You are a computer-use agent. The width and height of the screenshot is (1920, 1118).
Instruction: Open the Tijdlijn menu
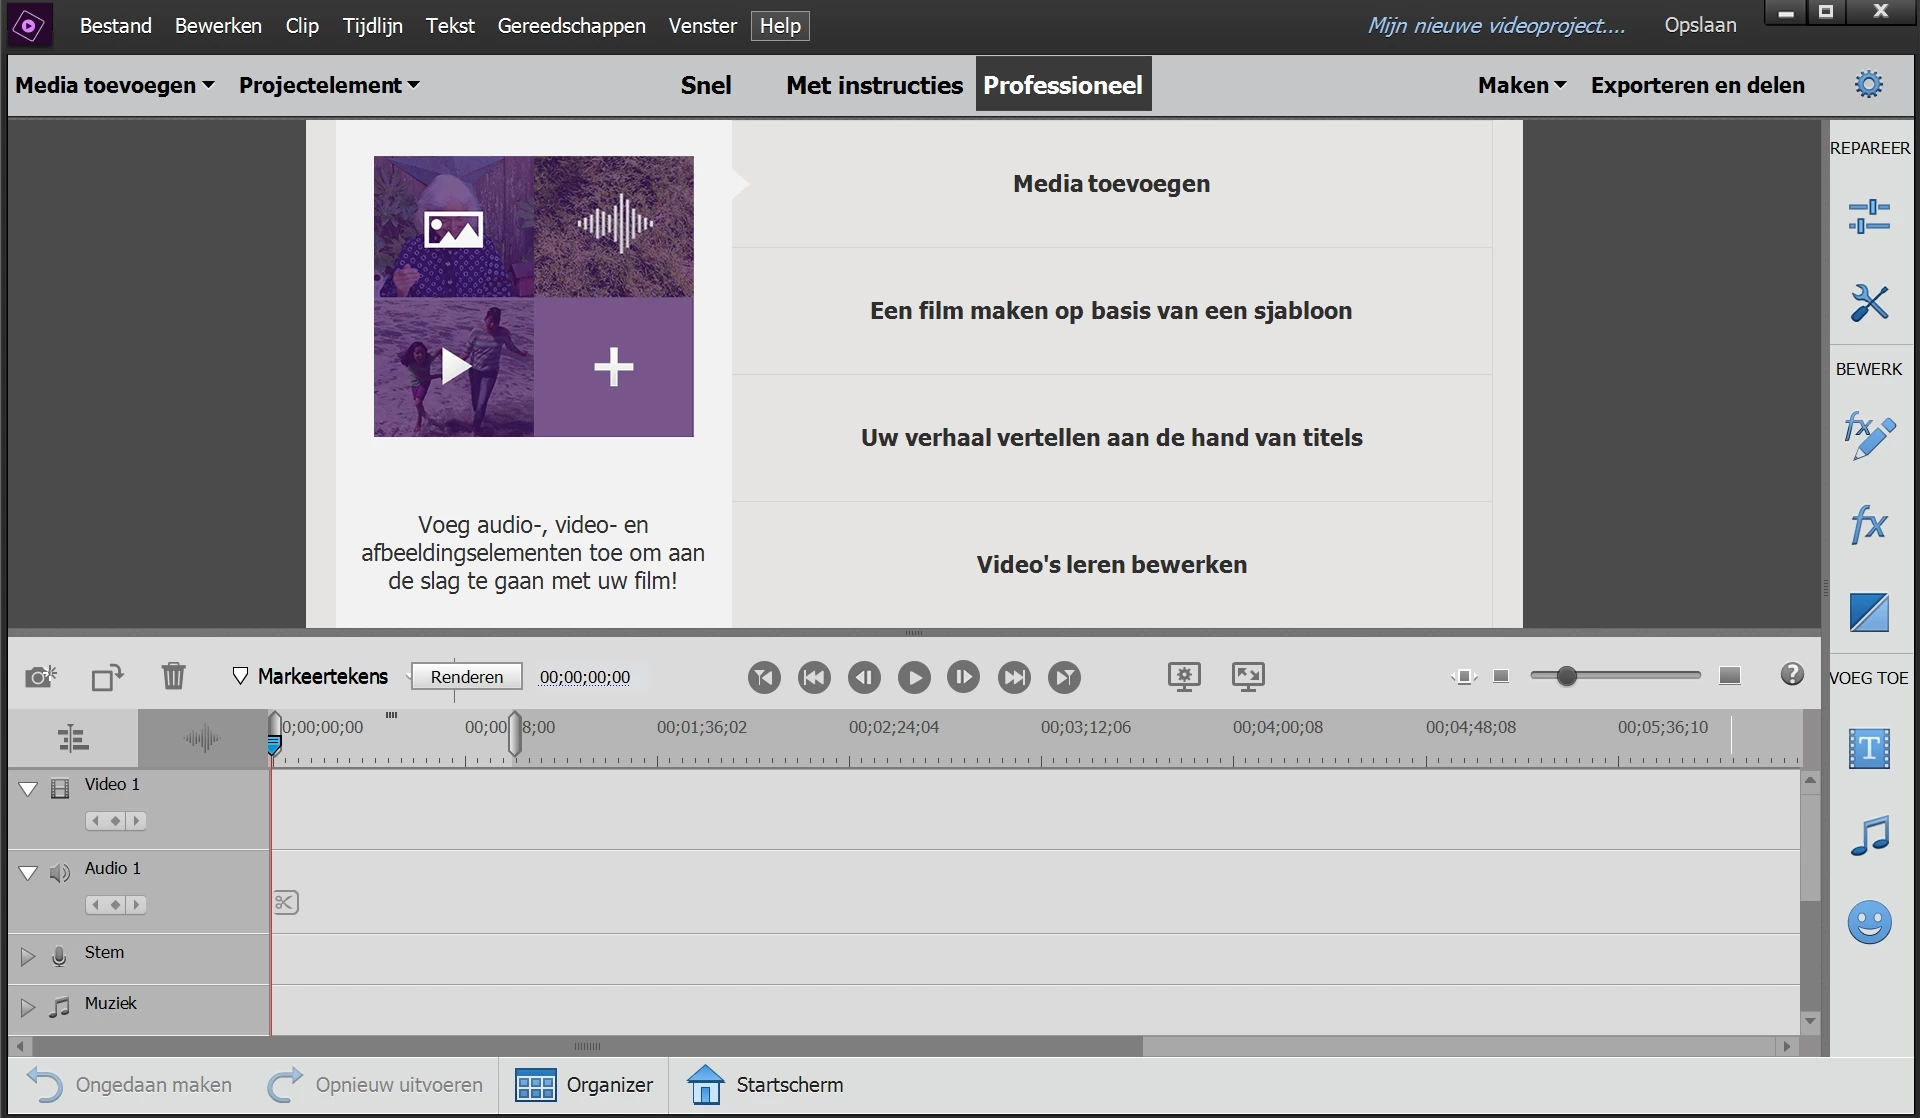(x=372, y=26)
